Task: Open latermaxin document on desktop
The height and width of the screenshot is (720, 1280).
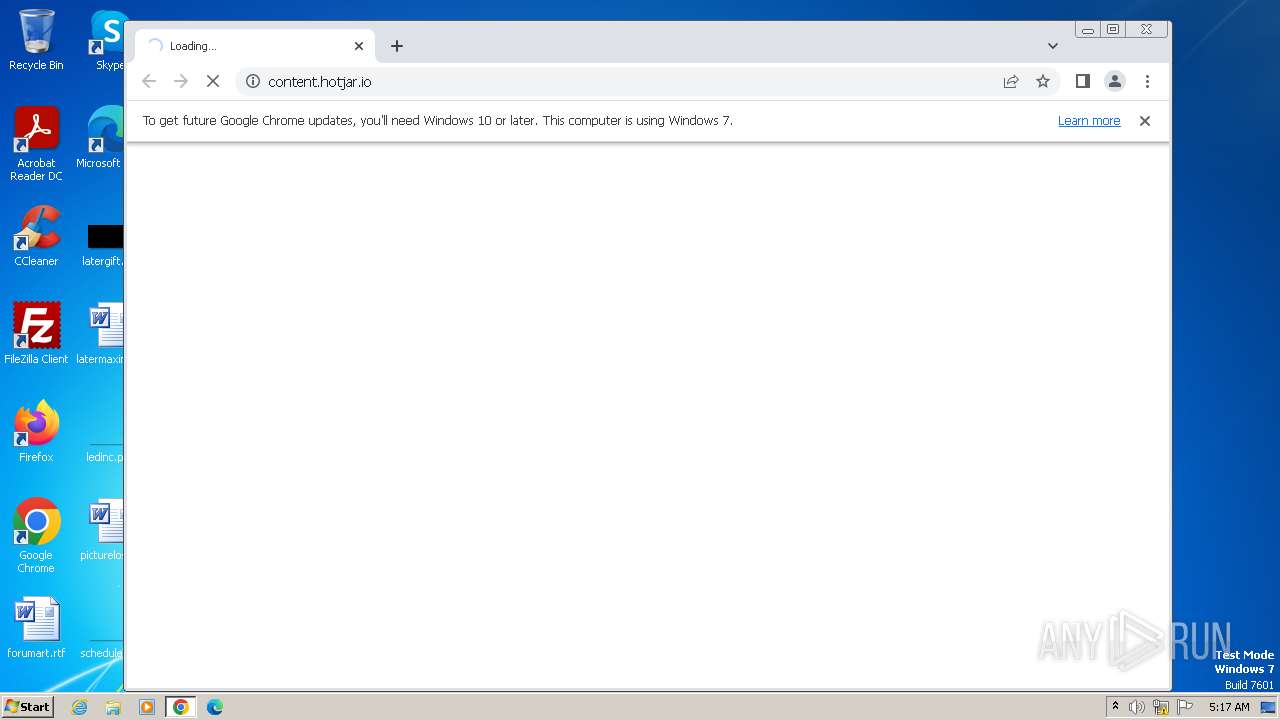Action: point(101,334)
